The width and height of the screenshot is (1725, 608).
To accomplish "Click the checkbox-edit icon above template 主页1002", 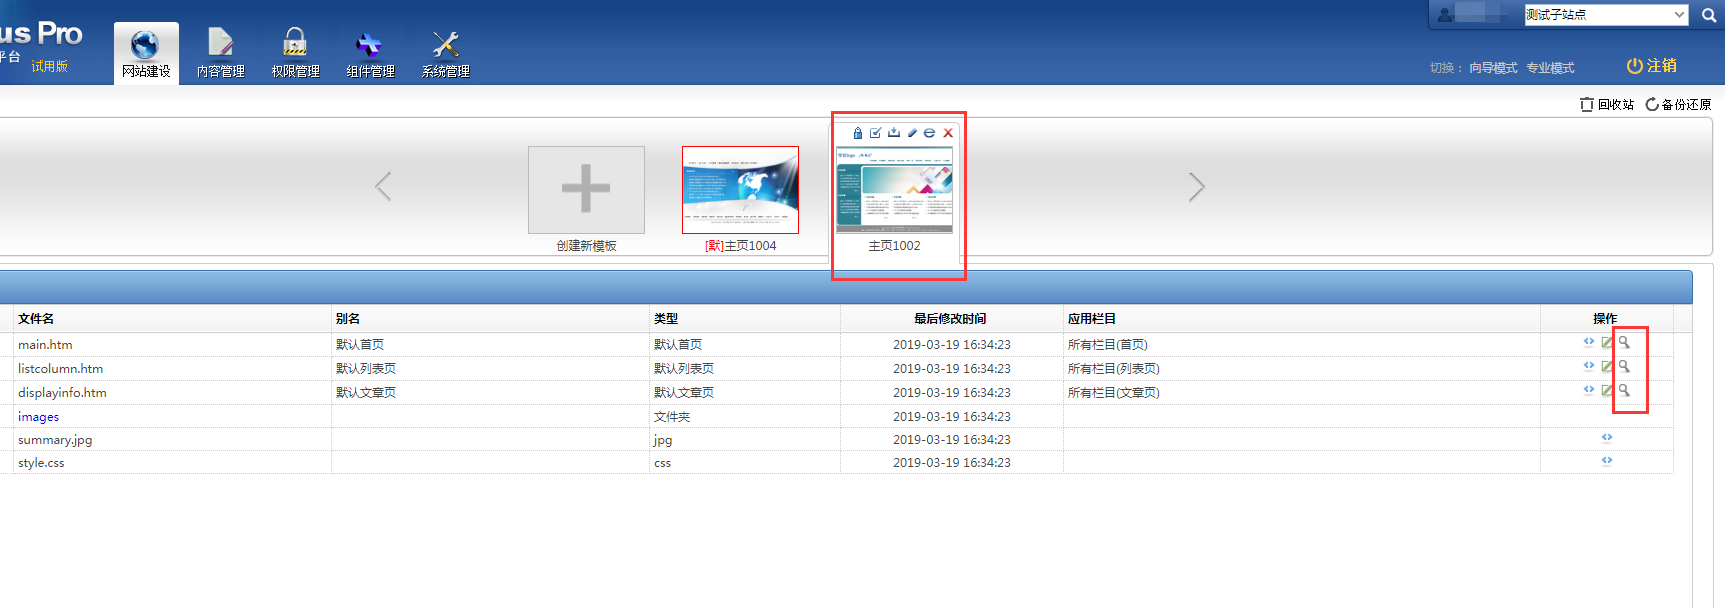I will tap(875, 133).
